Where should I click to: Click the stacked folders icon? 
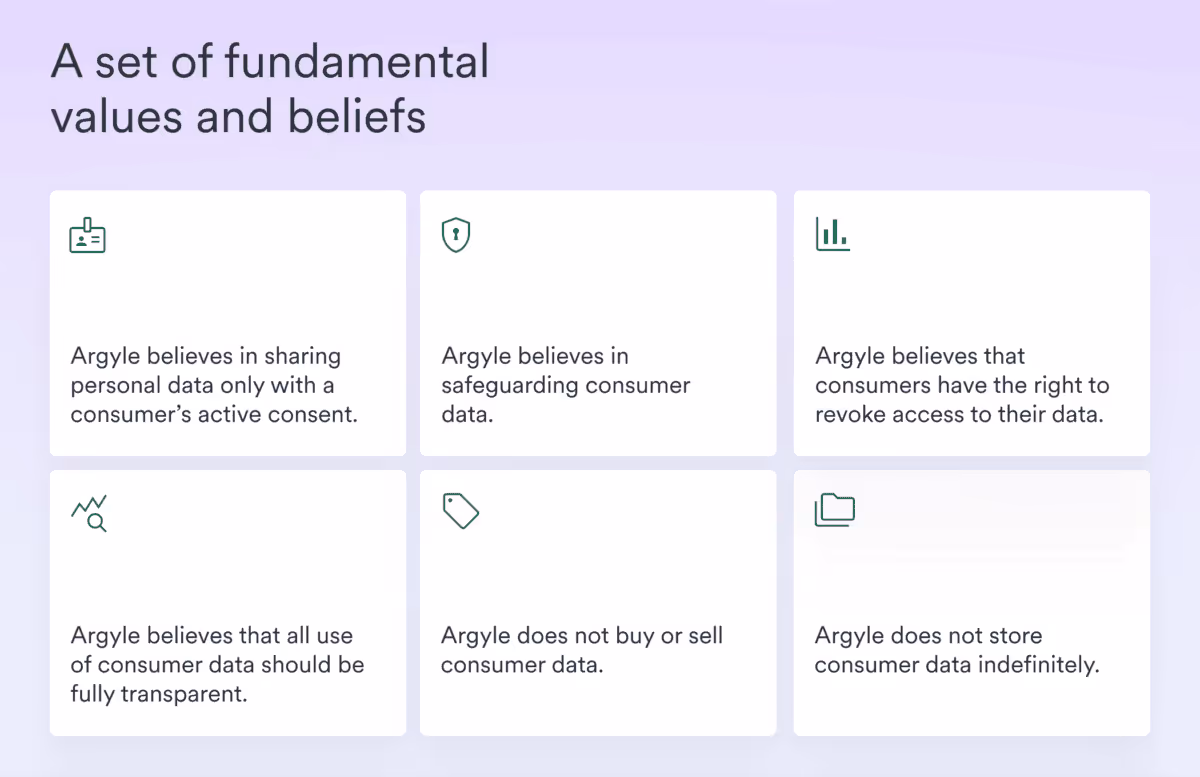click(x=835, y=510)
